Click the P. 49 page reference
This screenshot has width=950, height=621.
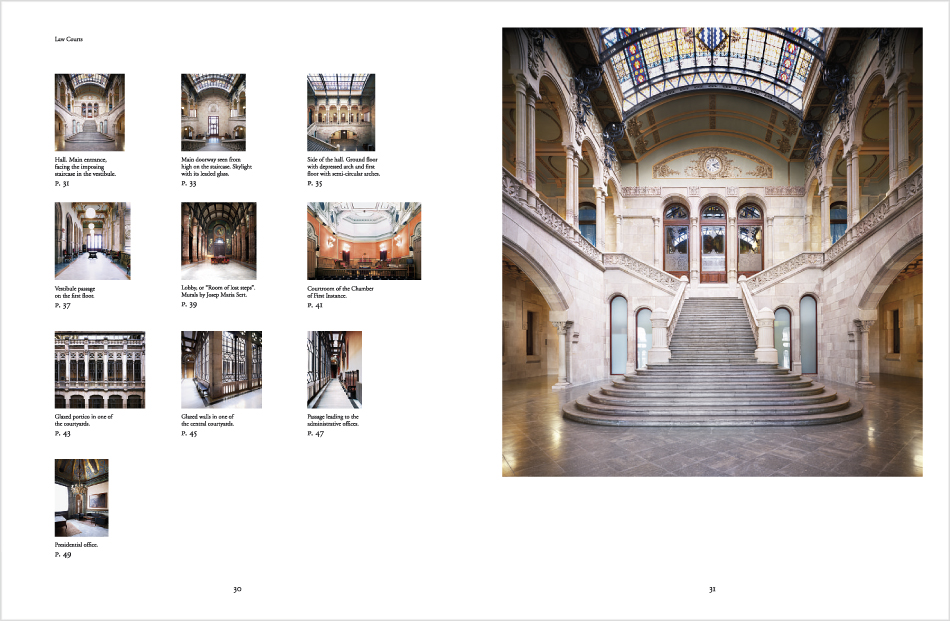click(63, 554)
